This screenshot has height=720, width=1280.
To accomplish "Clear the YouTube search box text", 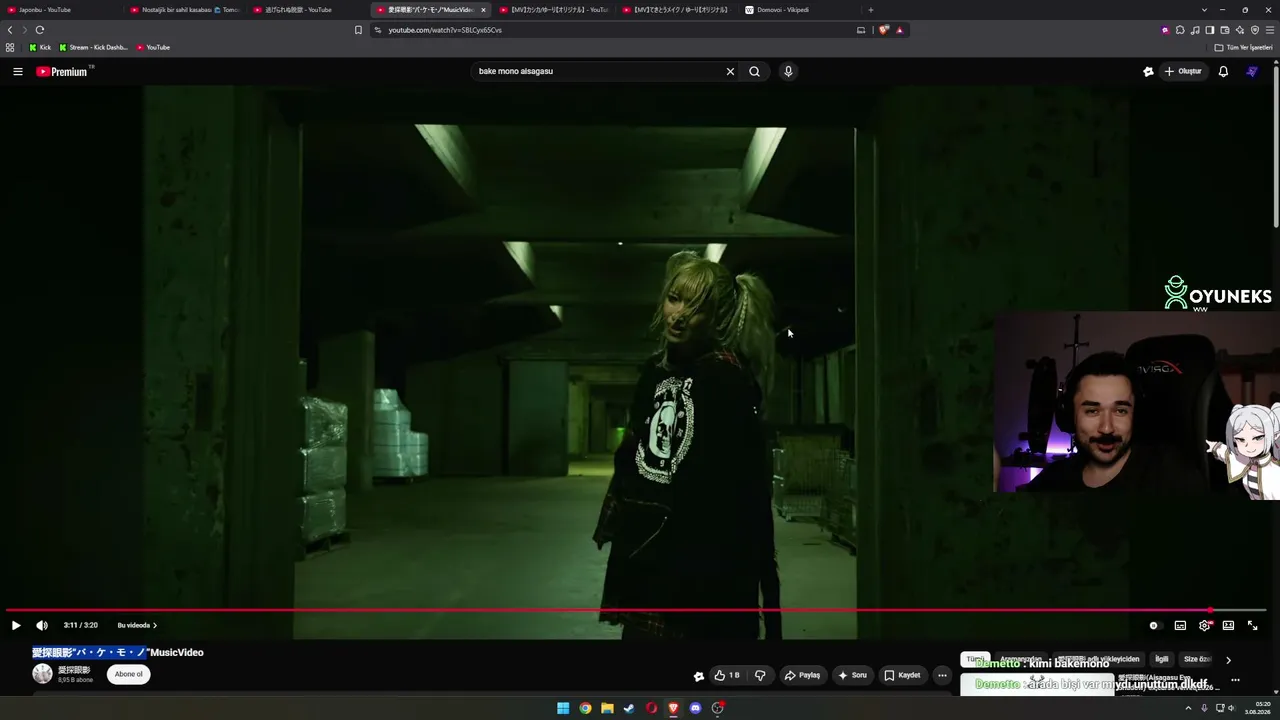I will (730, 71).
